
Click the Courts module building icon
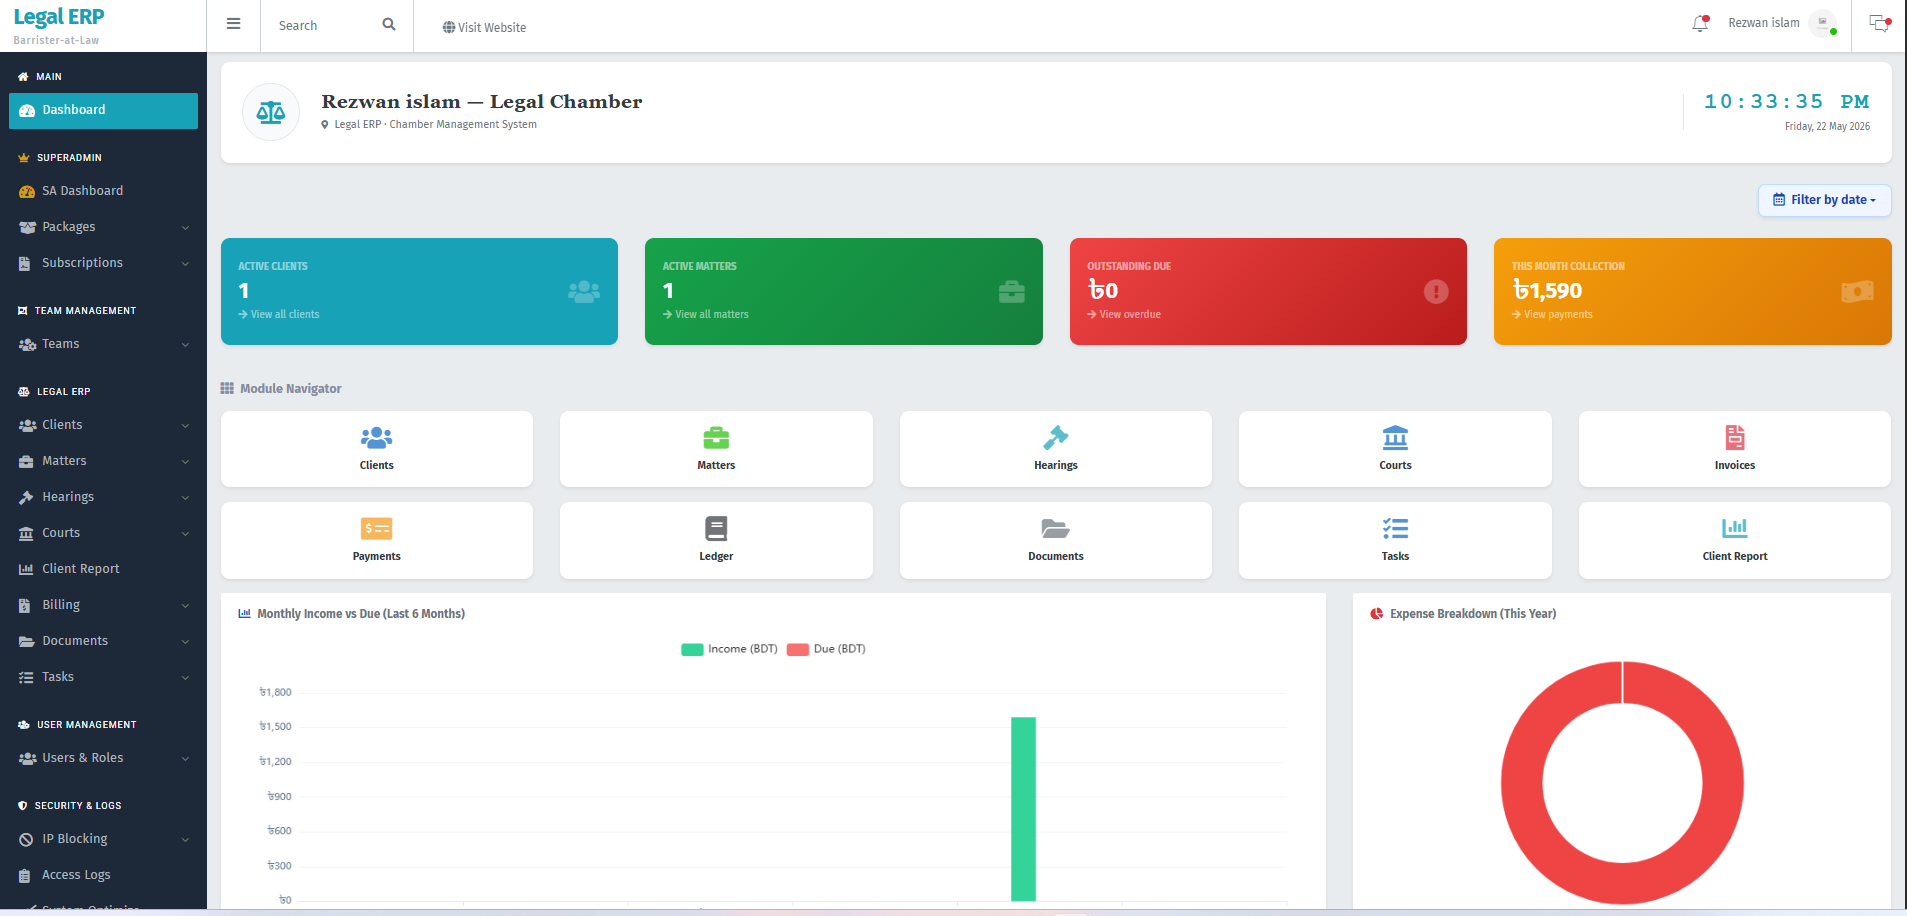[1395, 438]
